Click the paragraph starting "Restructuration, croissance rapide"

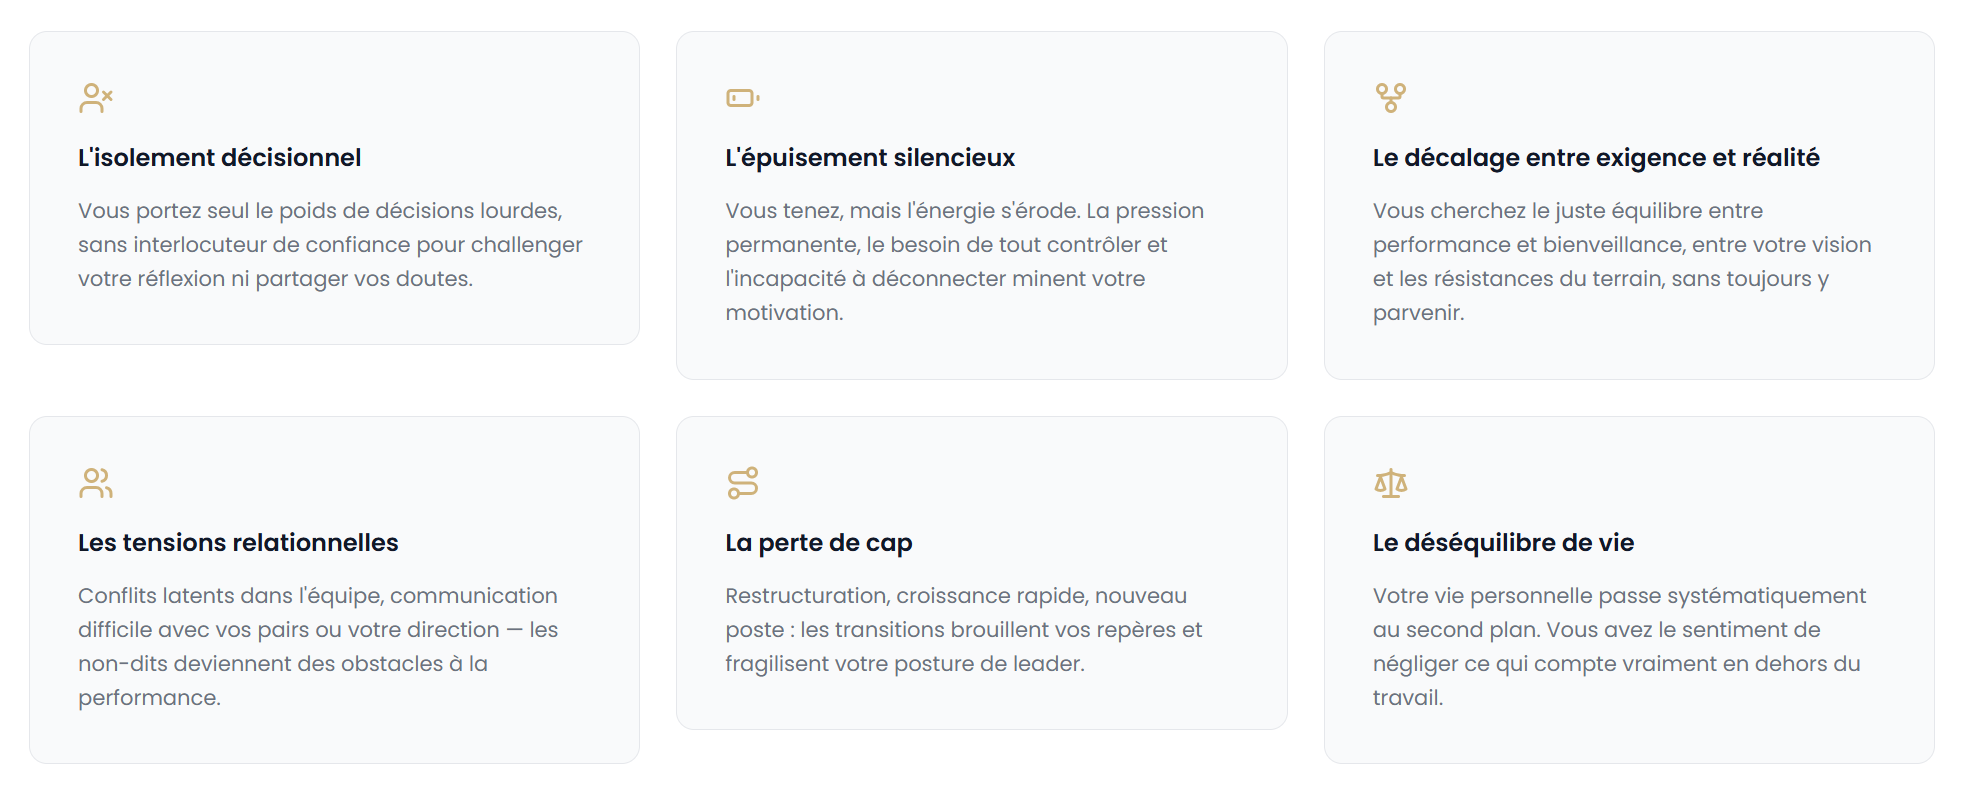coord(963,630)
